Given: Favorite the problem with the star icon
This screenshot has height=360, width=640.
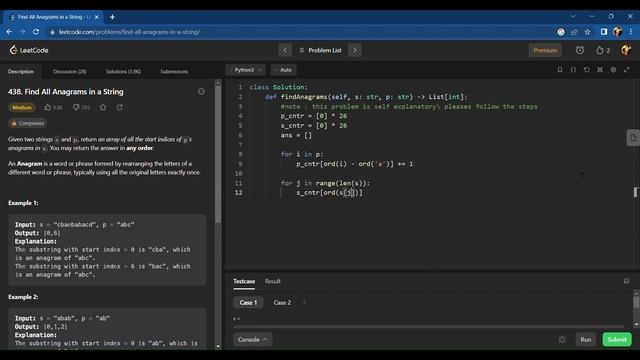Looking at the screenshot, I should [x=103, y=107].
